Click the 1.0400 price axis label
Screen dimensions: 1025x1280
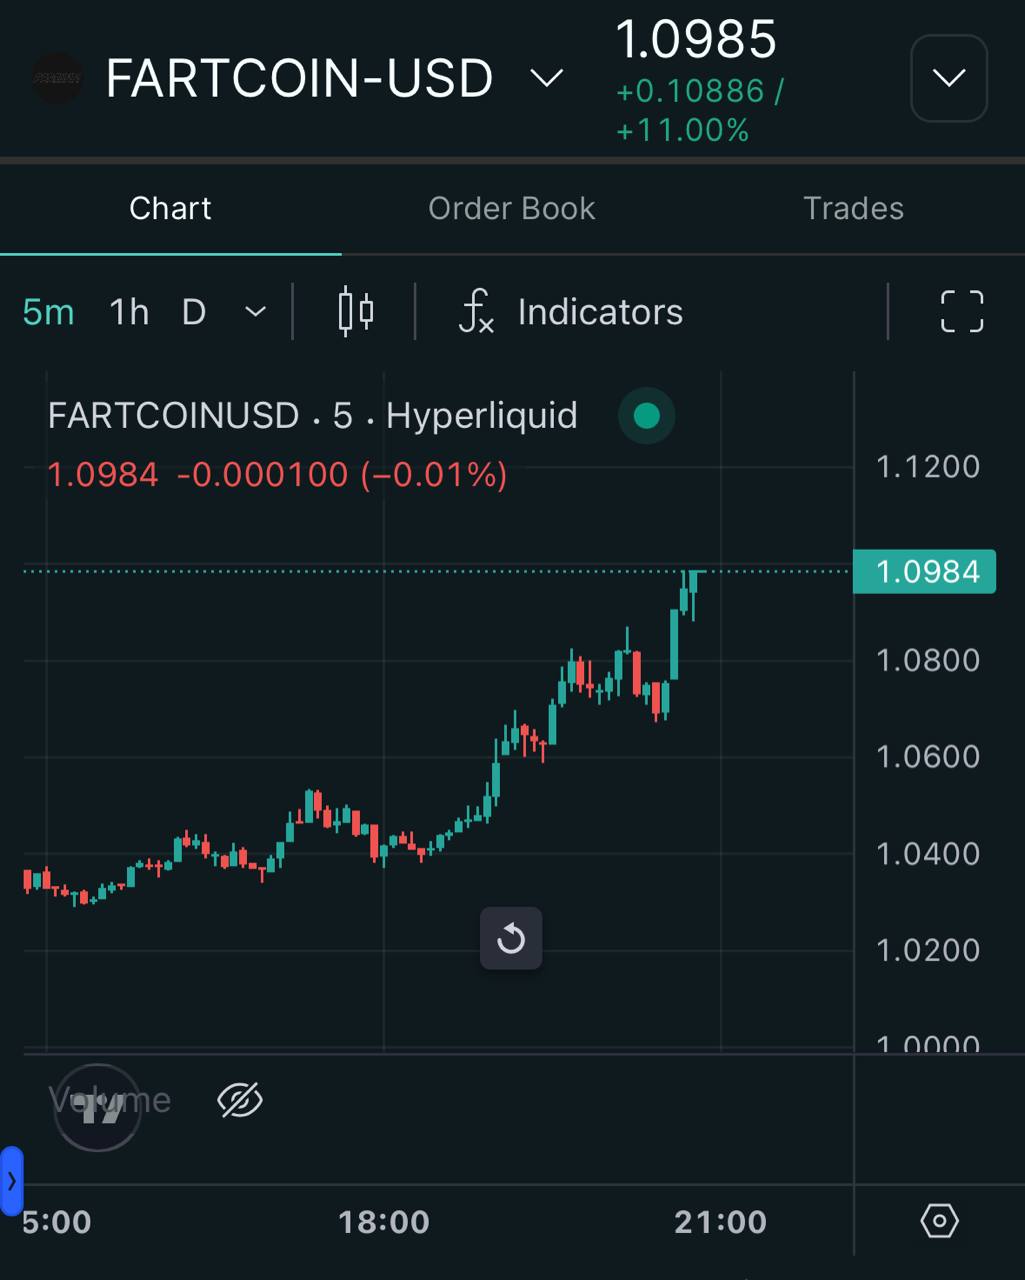click(928, 853)
